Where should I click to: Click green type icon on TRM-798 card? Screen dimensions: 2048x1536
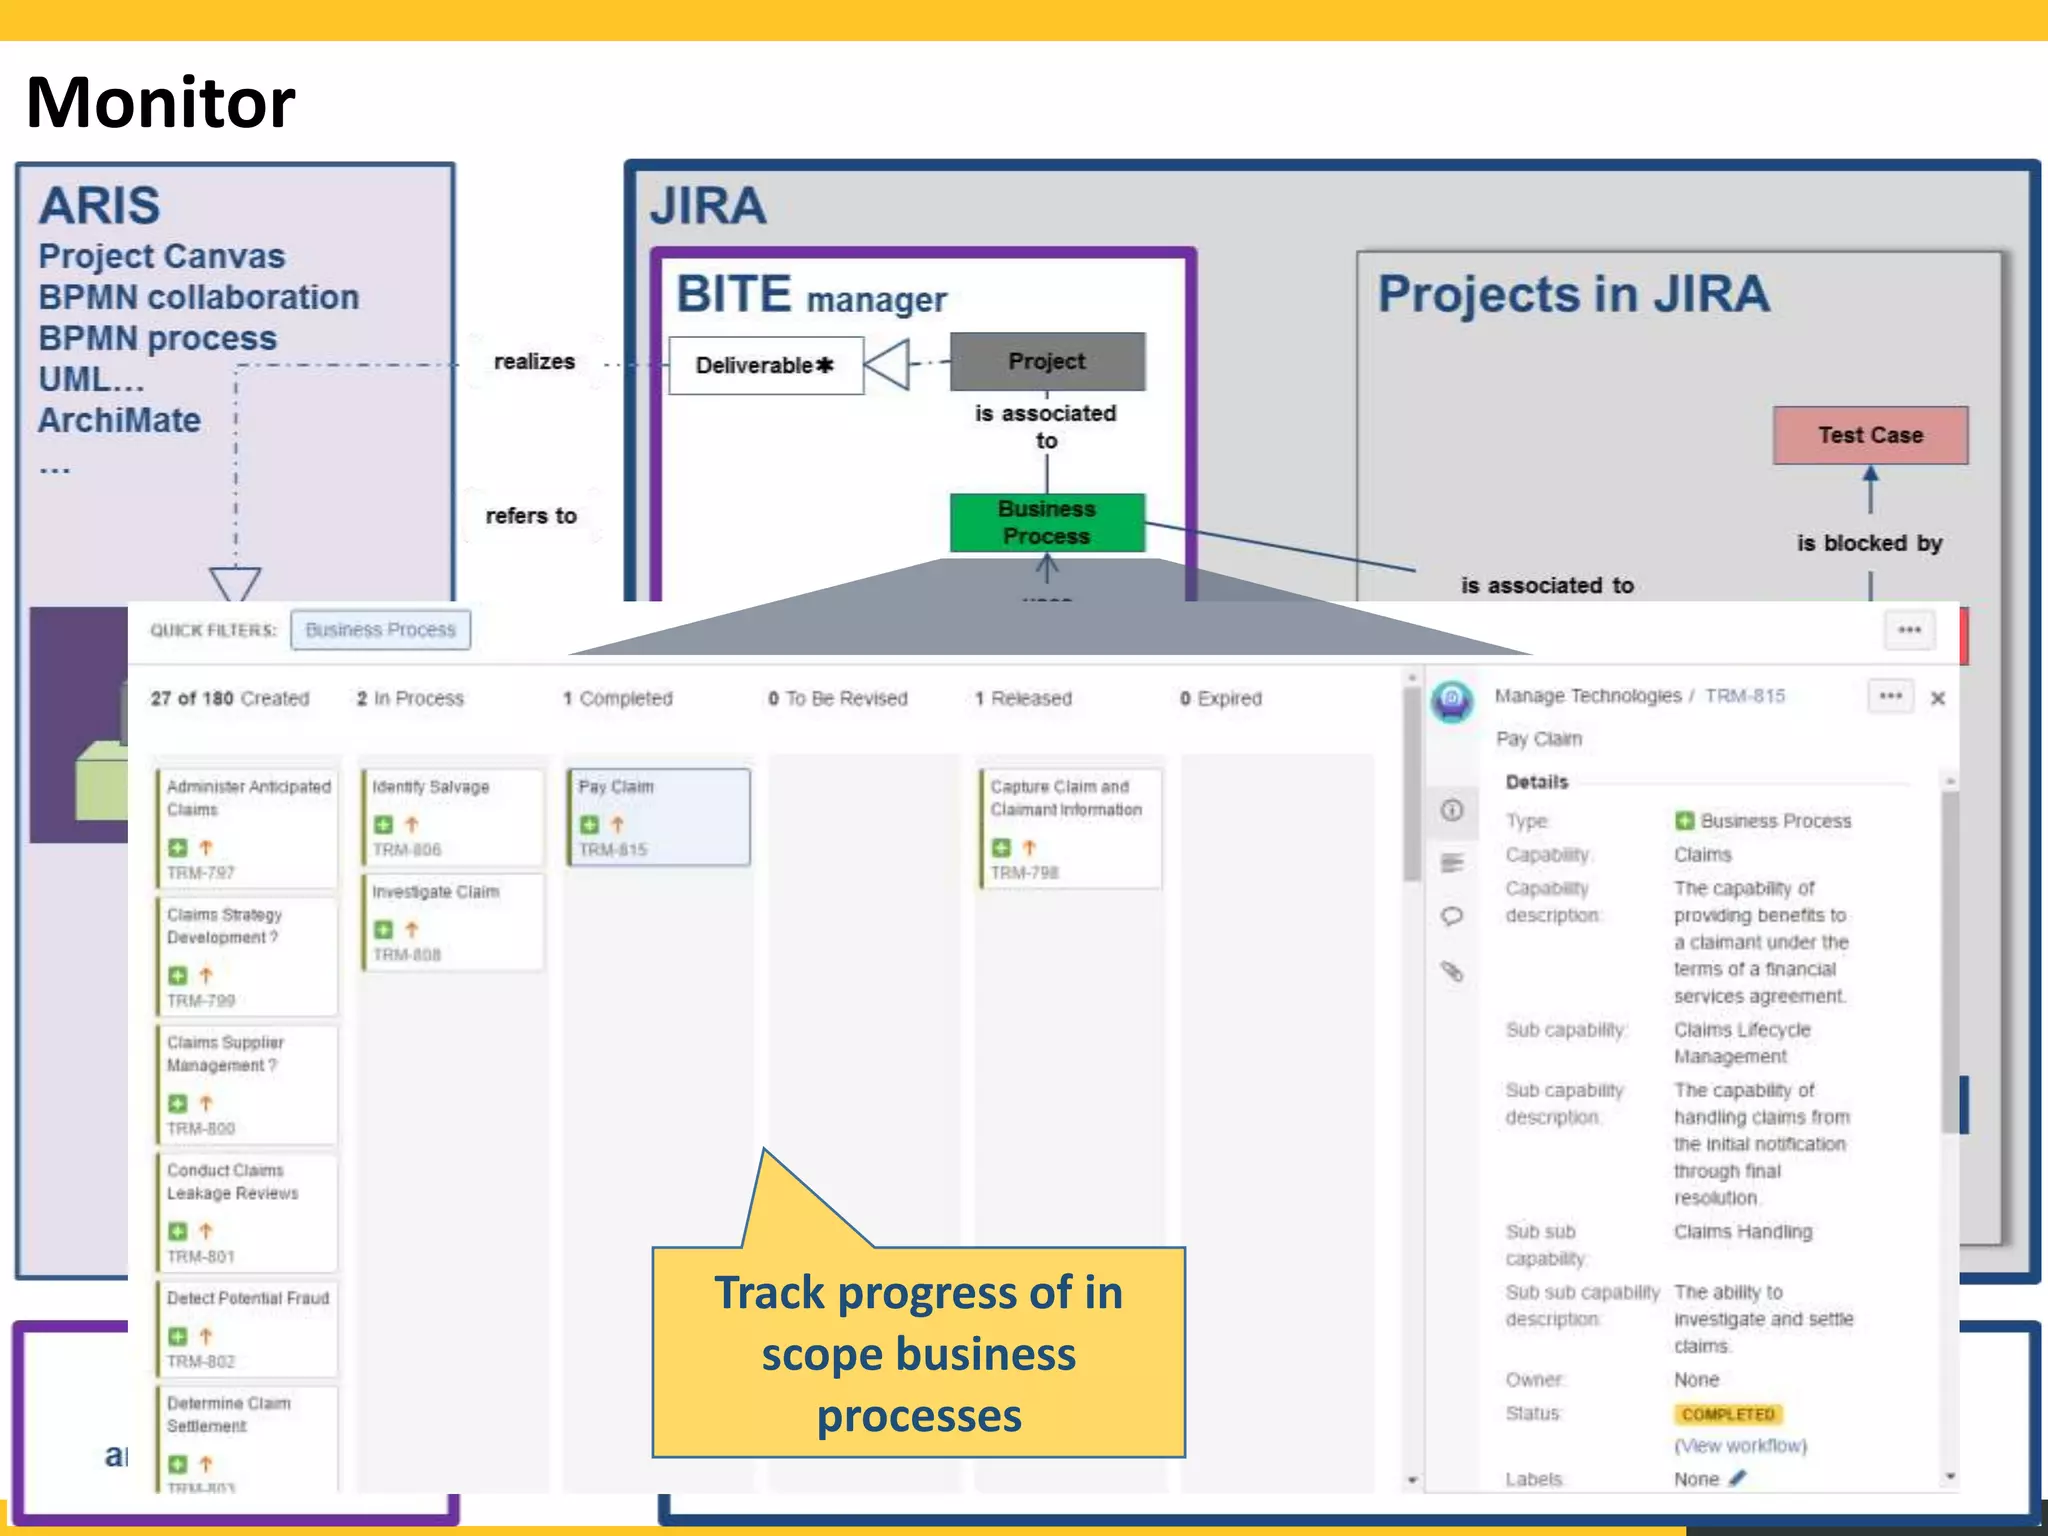(x=1001, y=848)
